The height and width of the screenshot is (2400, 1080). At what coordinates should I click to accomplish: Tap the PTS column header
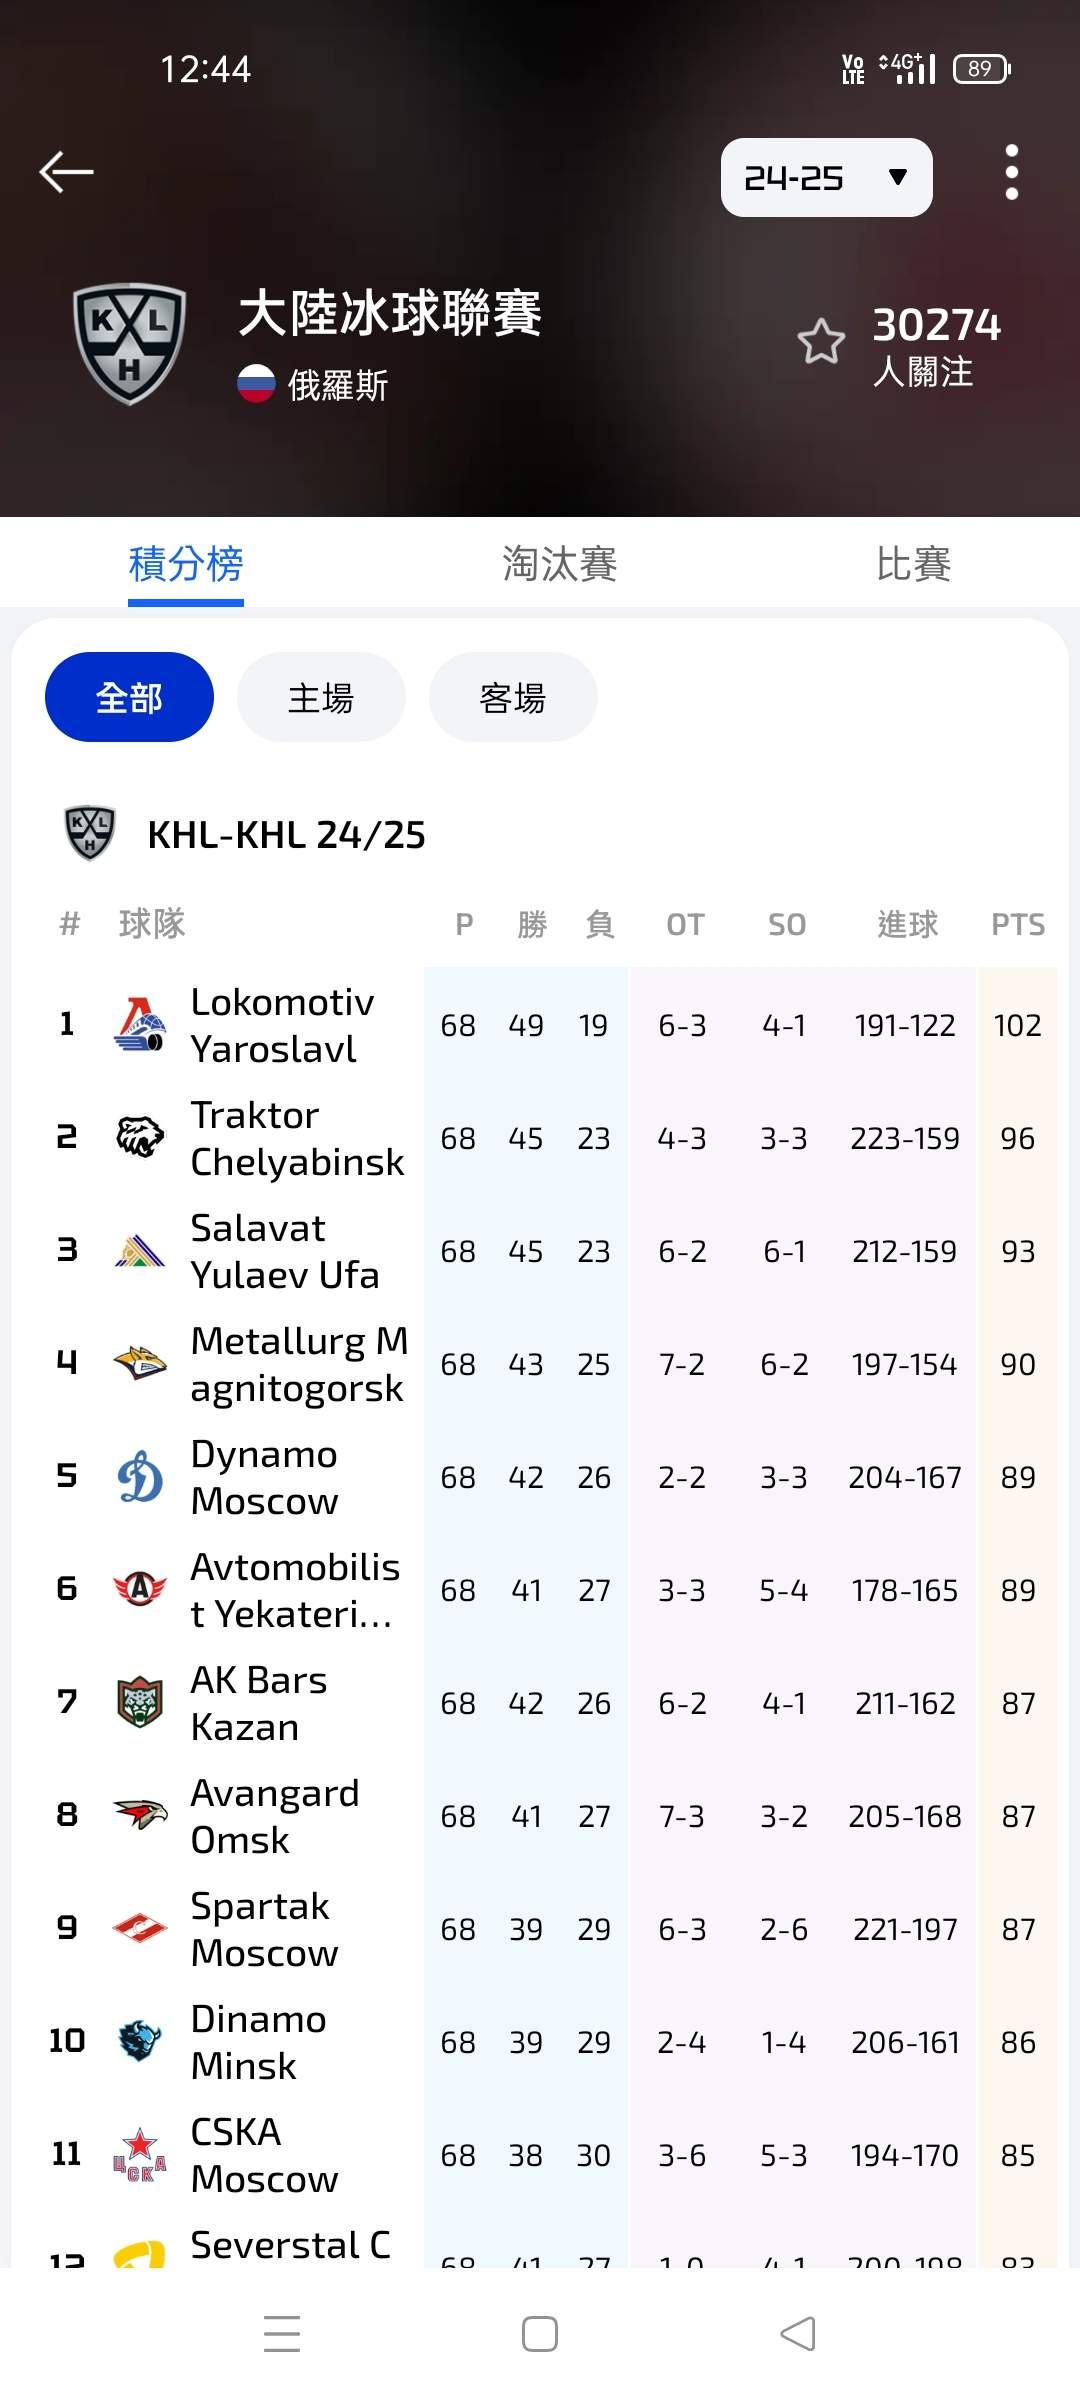click(x=1017, y=924)
